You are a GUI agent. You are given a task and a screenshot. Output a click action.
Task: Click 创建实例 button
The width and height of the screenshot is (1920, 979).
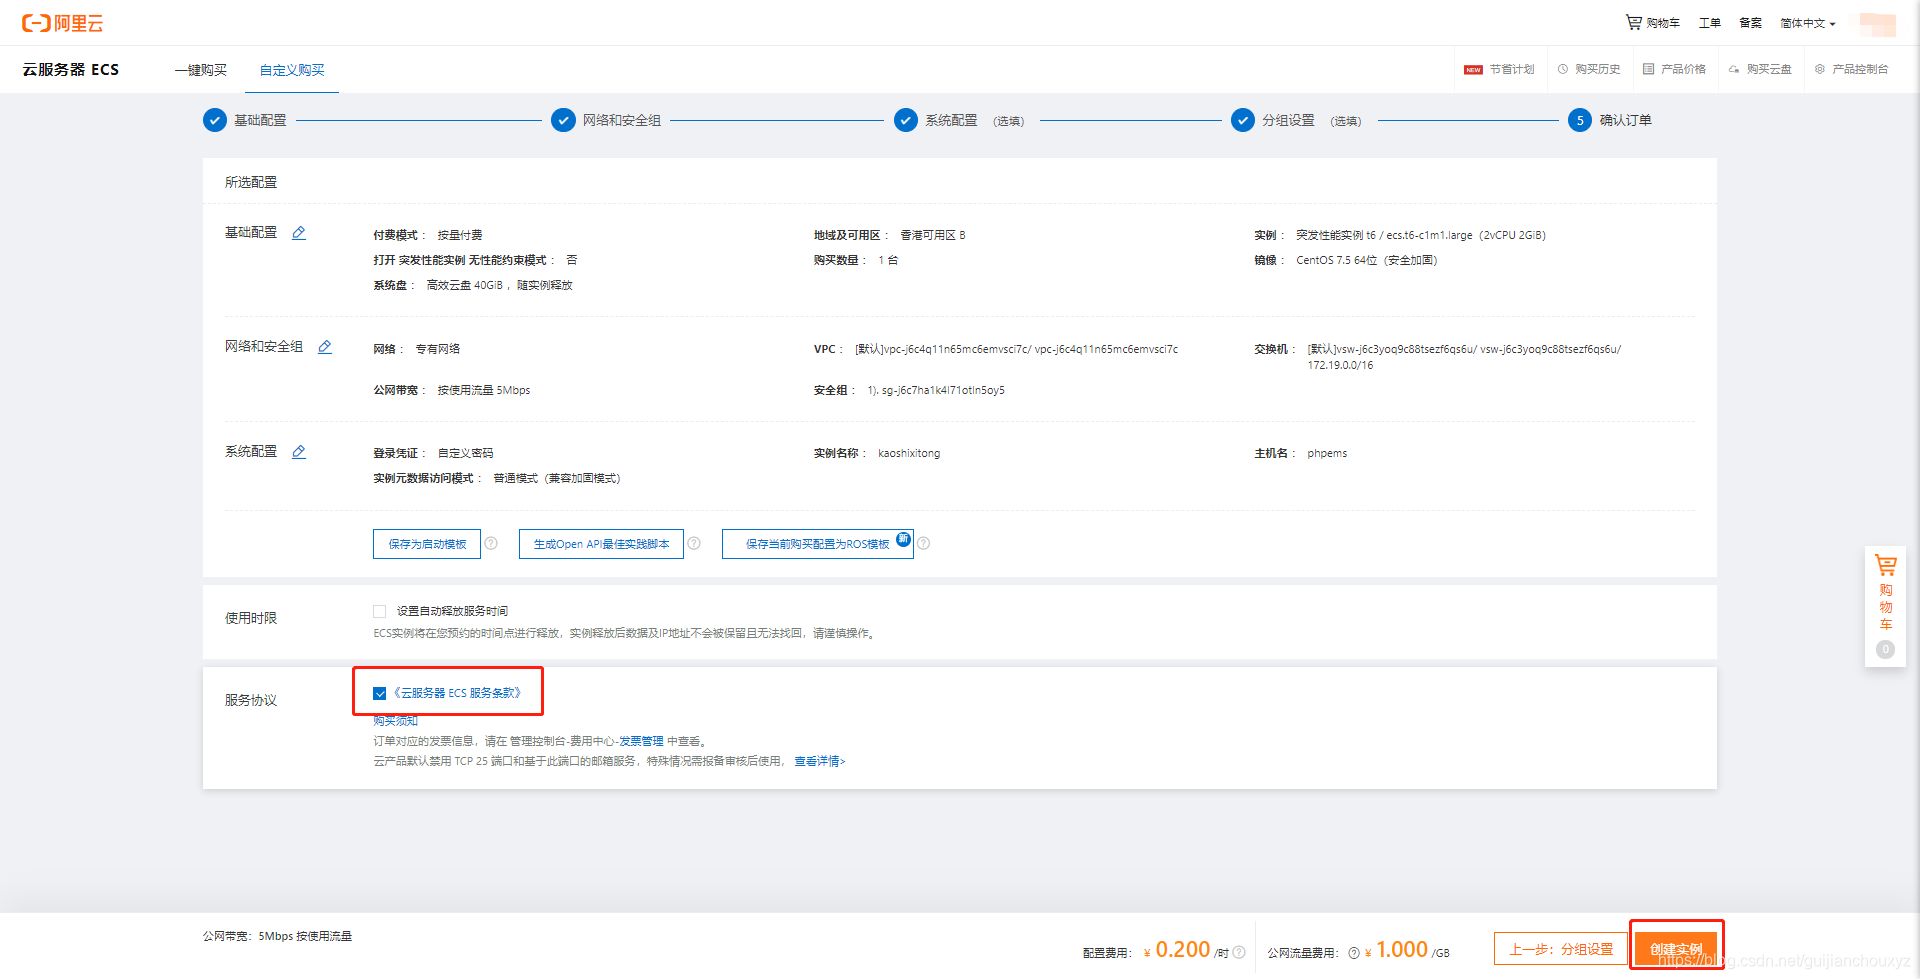pos(1676,949)
